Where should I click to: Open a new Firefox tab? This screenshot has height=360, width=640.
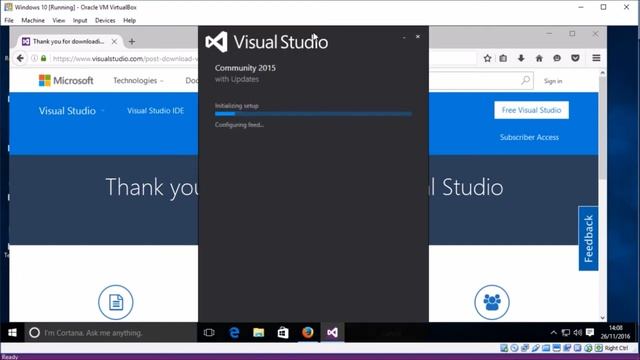tap(132, 41)
